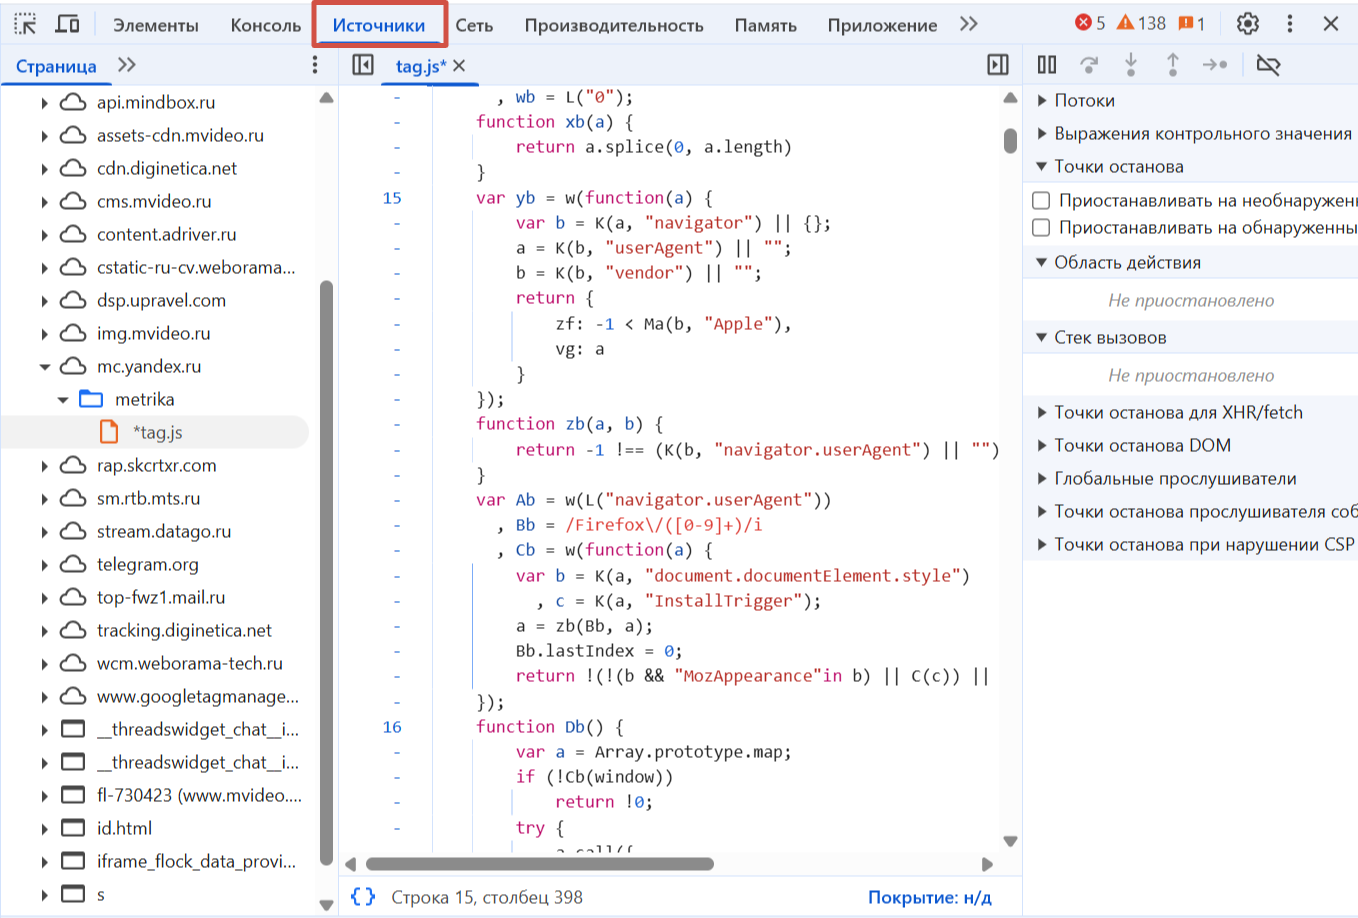
Task: Click the horizontal code scrollbar
Action: pyautogui.click(x=540, y=864)
